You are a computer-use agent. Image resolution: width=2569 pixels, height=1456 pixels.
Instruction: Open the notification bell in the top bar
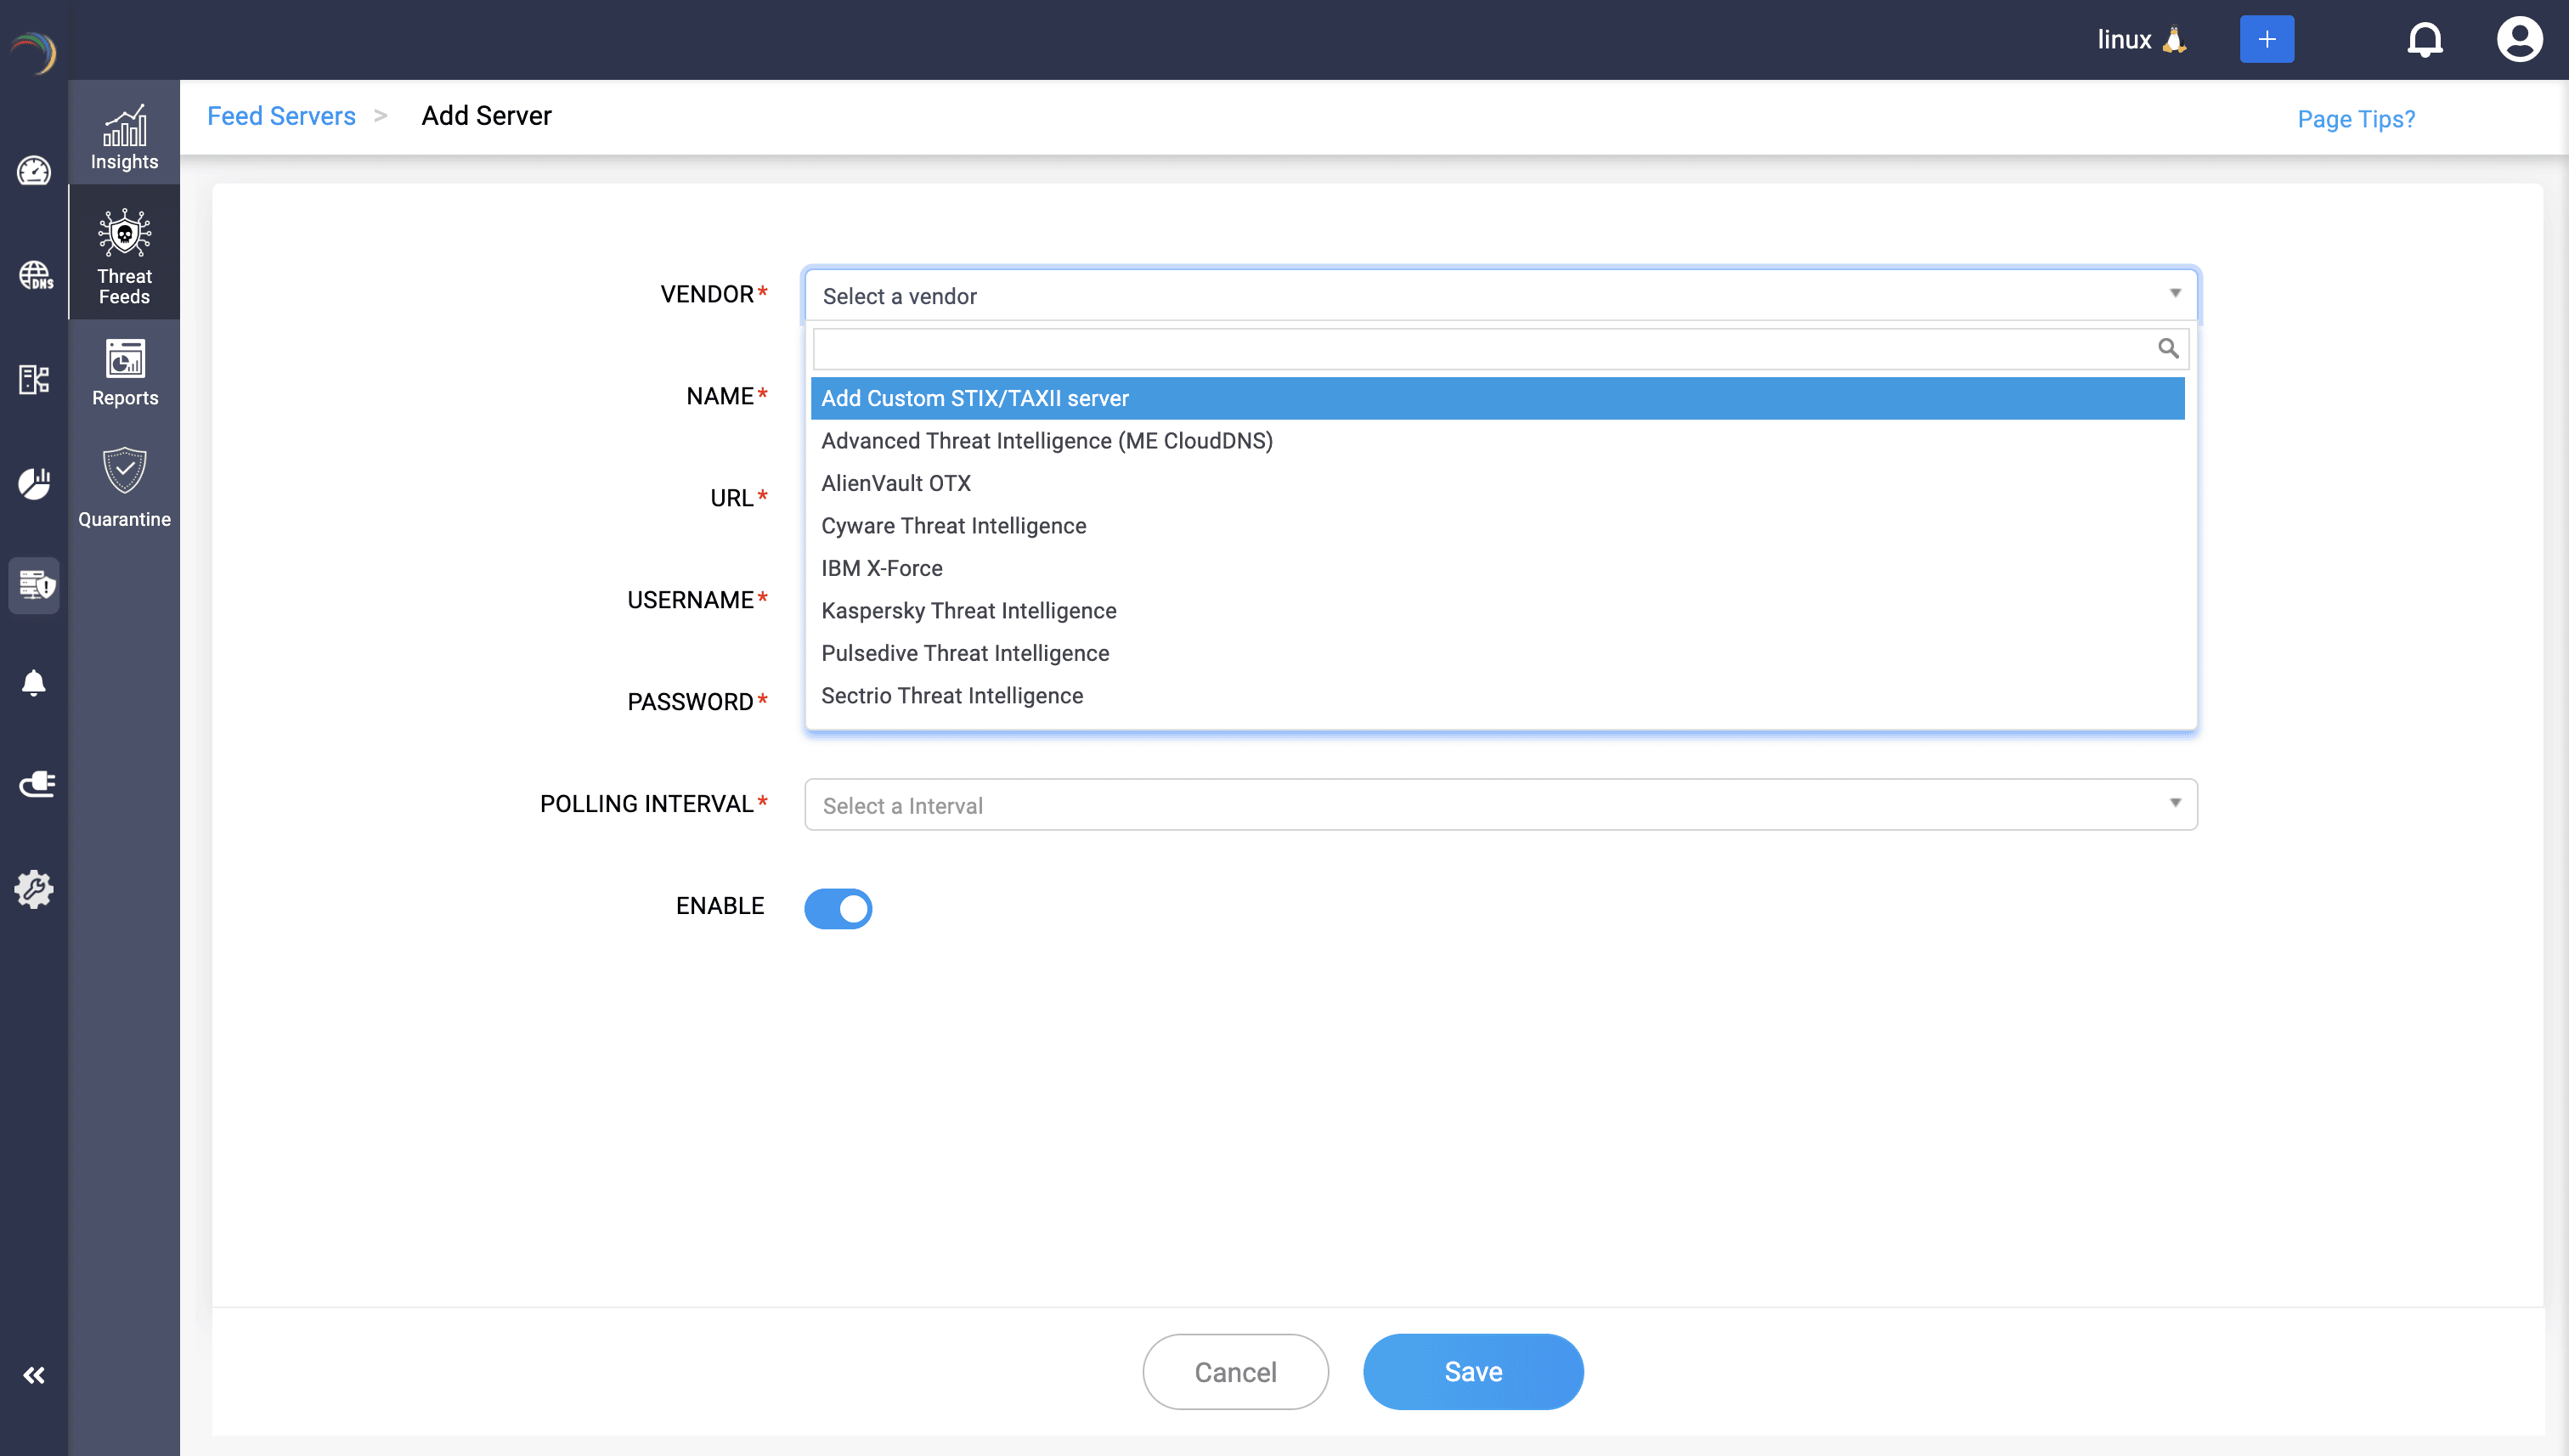[2425, 39]
